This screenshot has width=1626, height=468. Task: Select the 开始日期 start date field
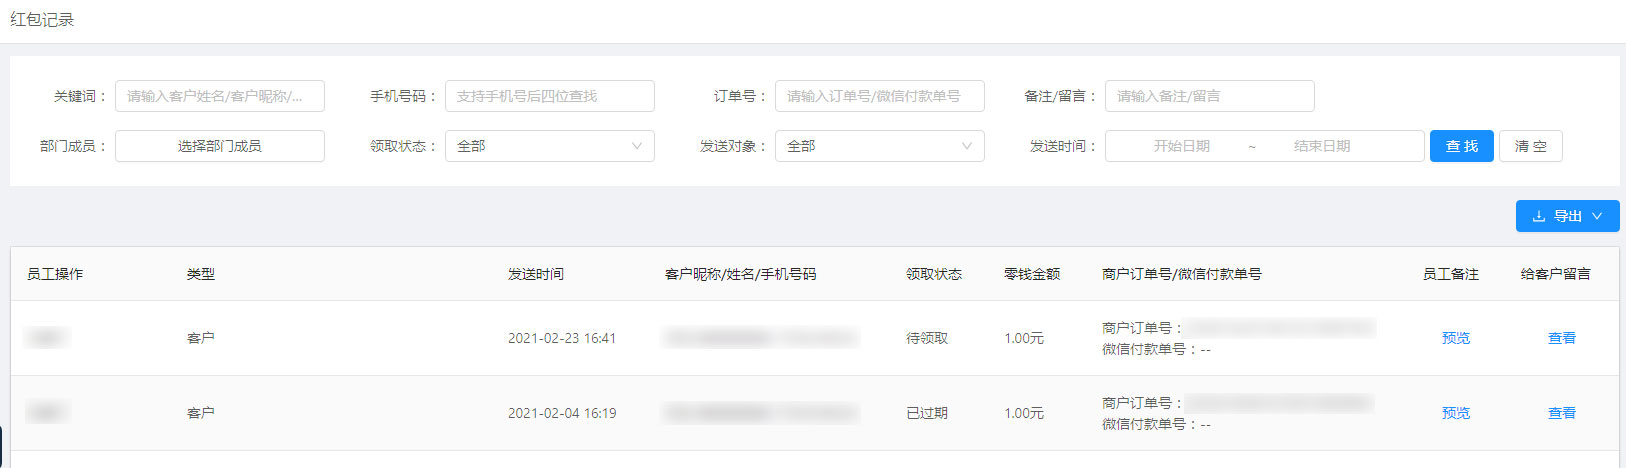[1182, 146]
